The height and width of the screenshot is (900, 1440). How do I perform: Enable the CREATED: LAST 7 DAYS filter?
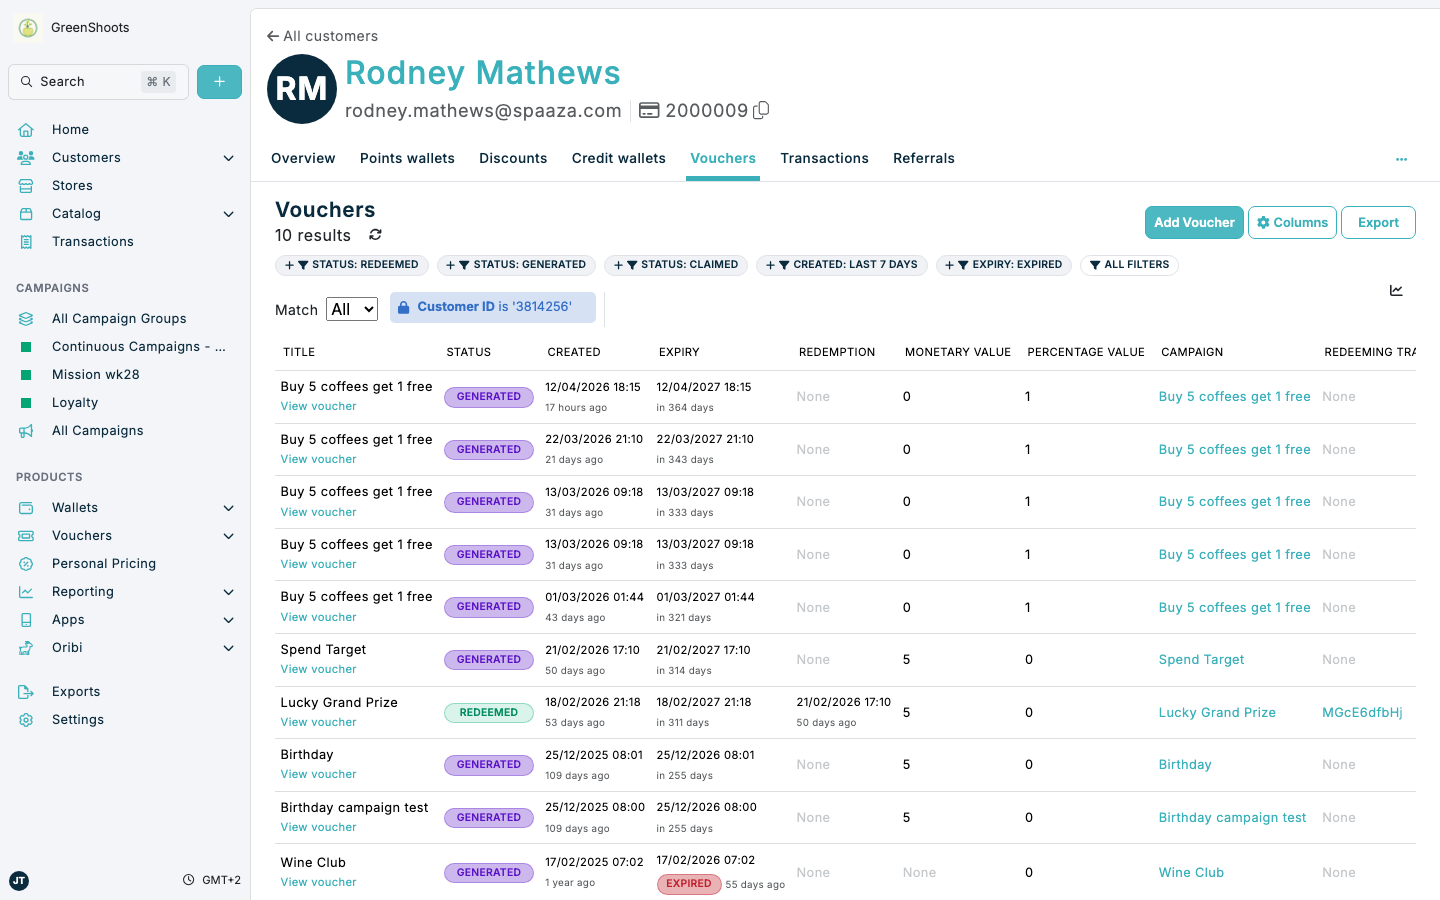841,265
